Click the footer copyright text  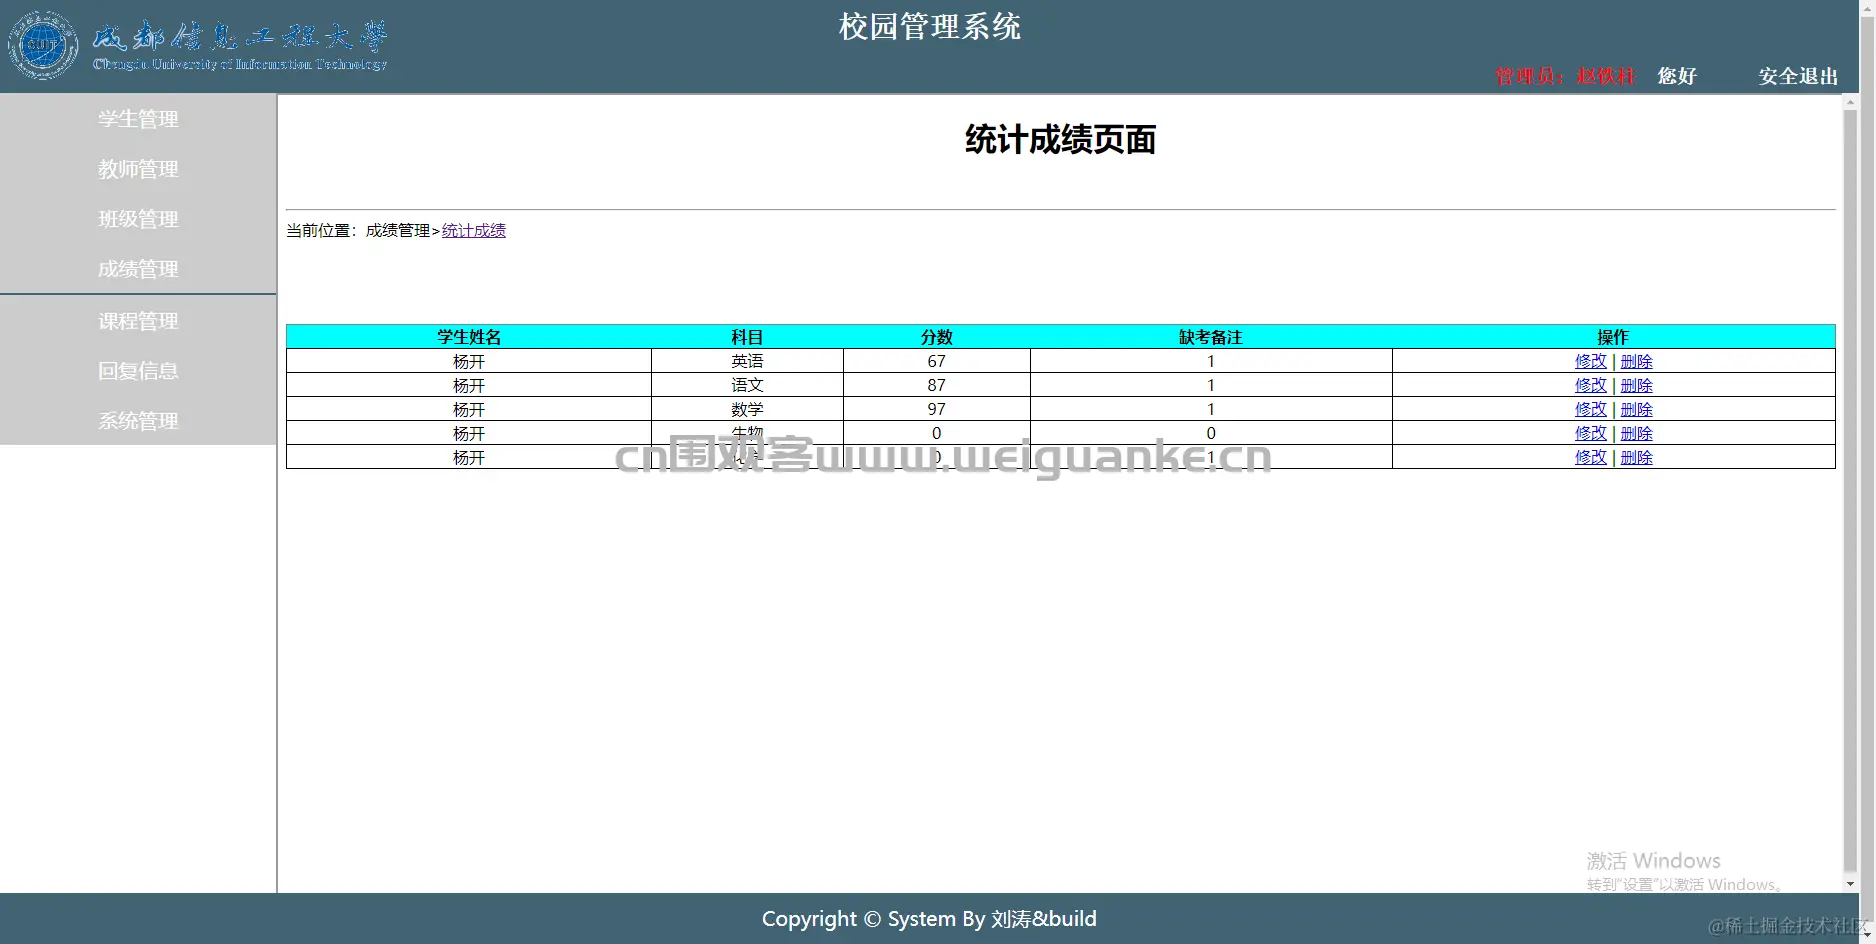coord(929,918)
